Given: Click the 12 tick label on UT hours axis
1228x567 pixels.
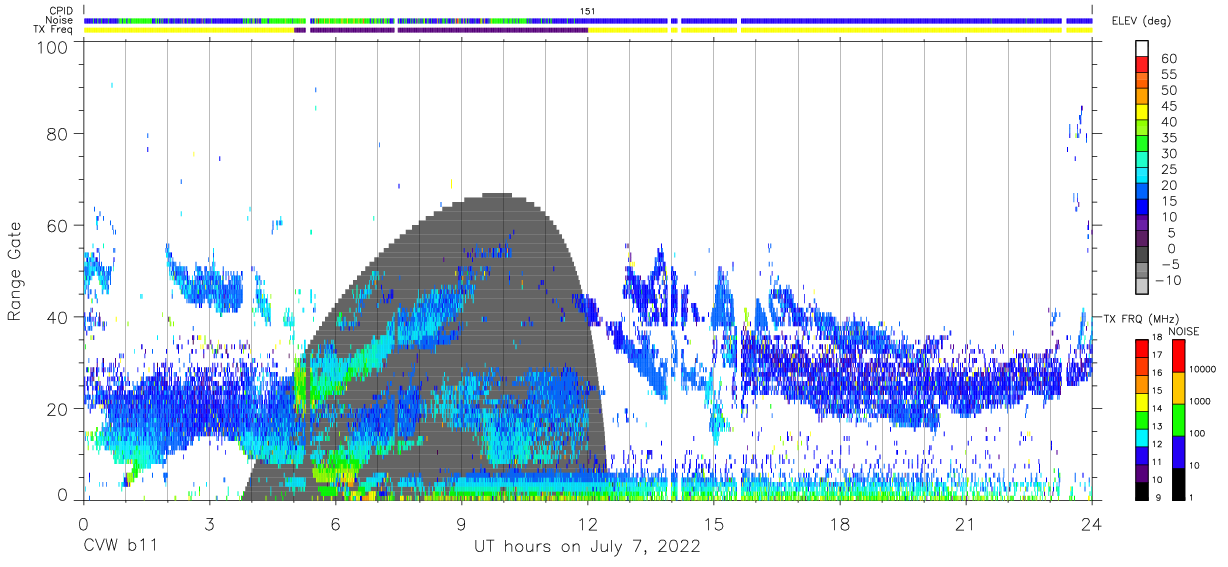Looking at the screenshot, I should 587,523.
